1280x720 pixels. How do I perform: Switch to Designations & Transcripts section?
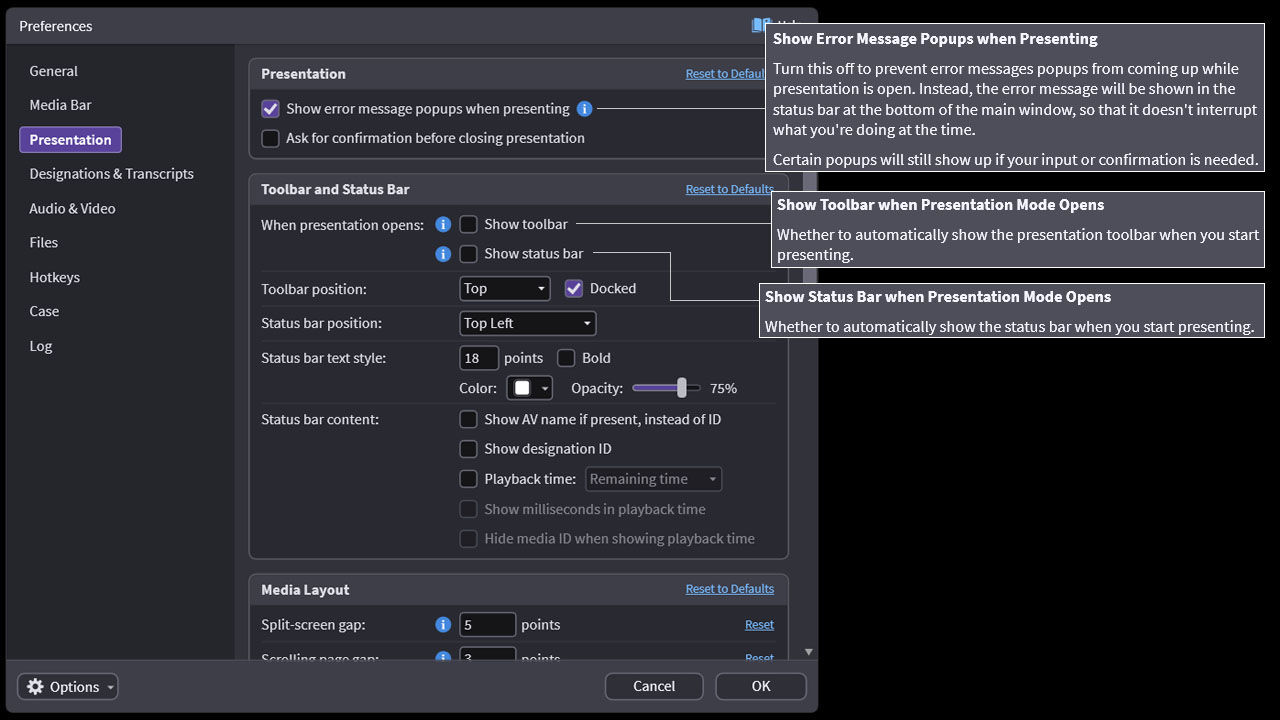(111, 174)
